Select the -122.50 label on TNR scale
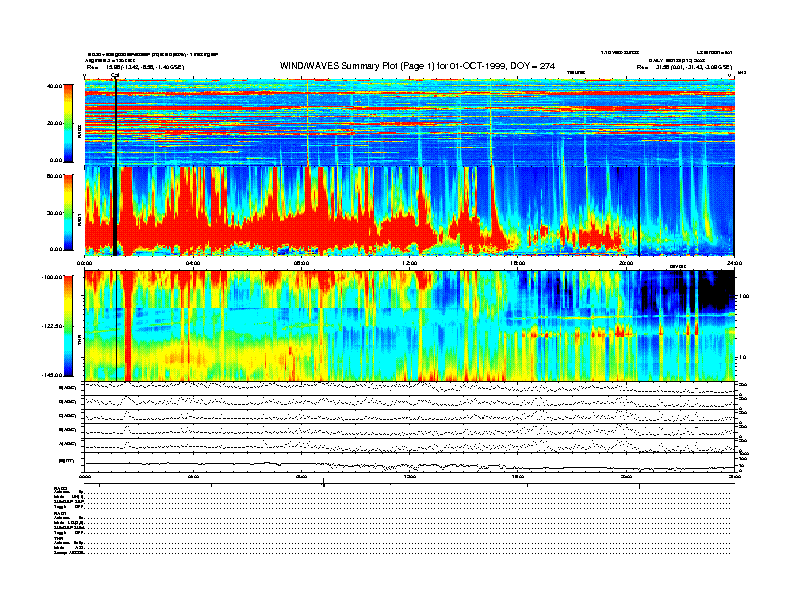This screenshot has height=612, width=792. pos(52,326)
